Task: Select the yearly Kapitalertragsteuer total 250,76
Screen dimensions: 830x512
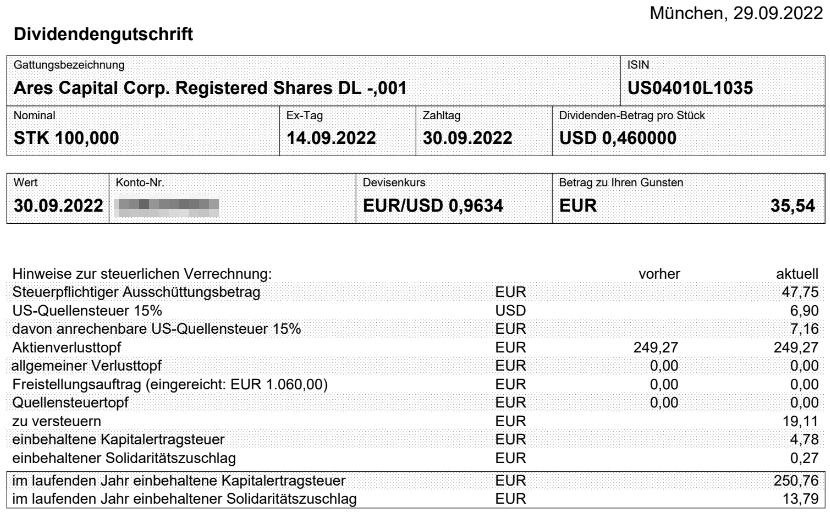Action: [796, 481]
